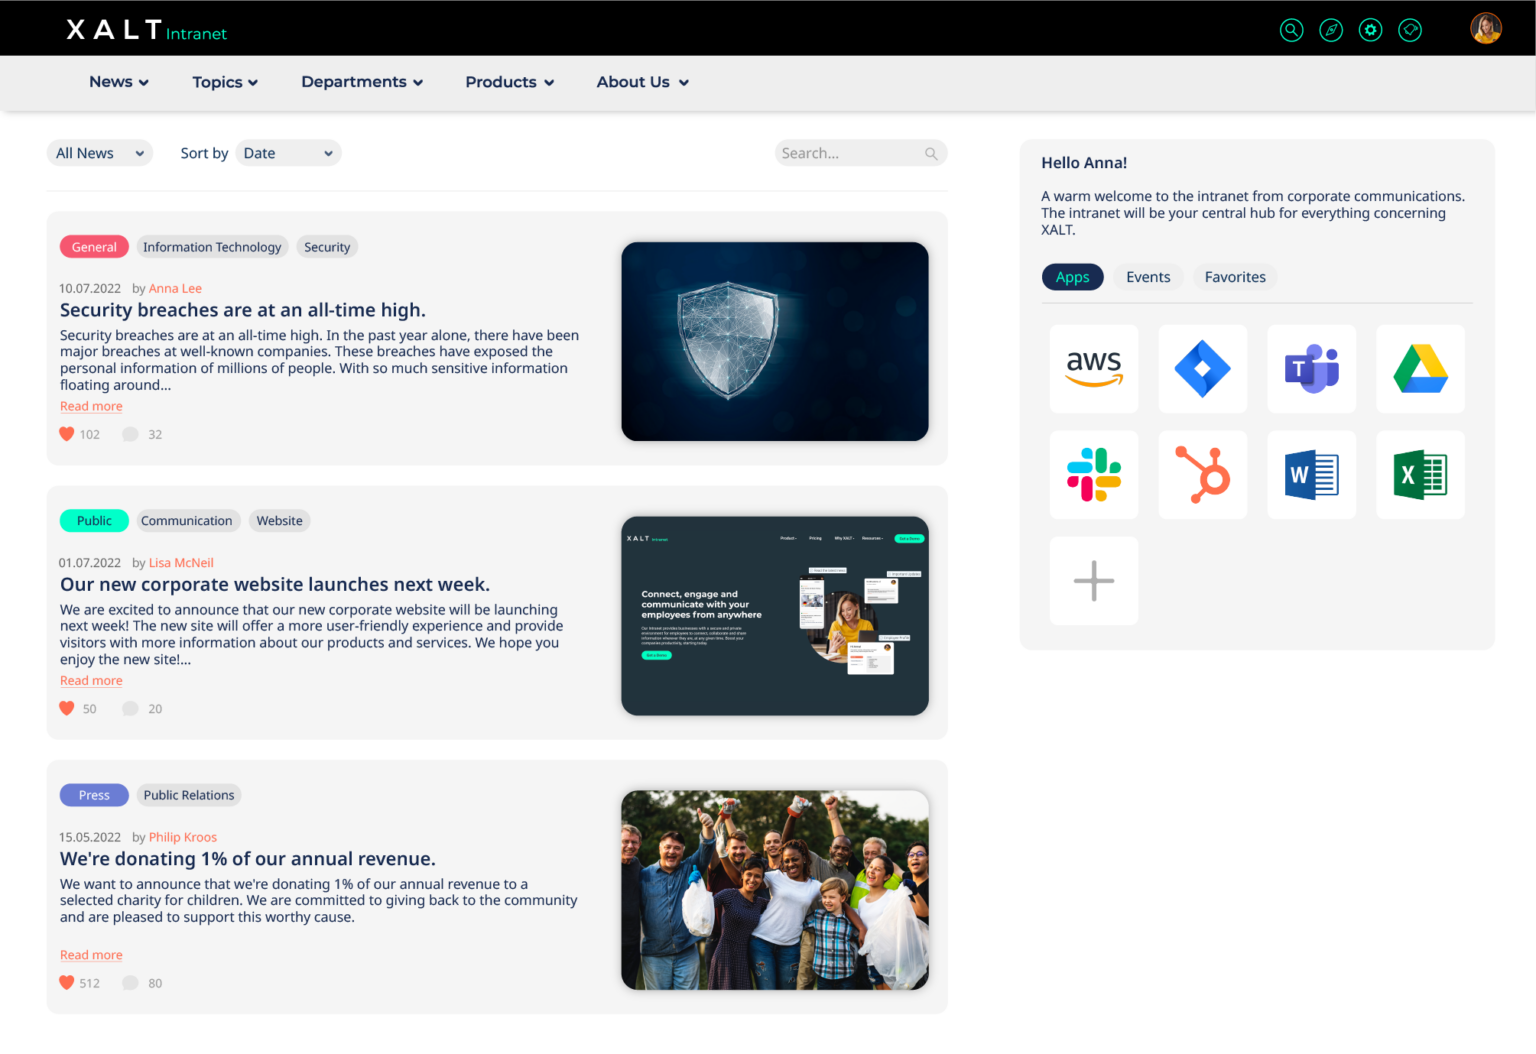1536x1054 pixels.
Task: Open HubSpot from the apps panel
Action: tap(1202, 474)
